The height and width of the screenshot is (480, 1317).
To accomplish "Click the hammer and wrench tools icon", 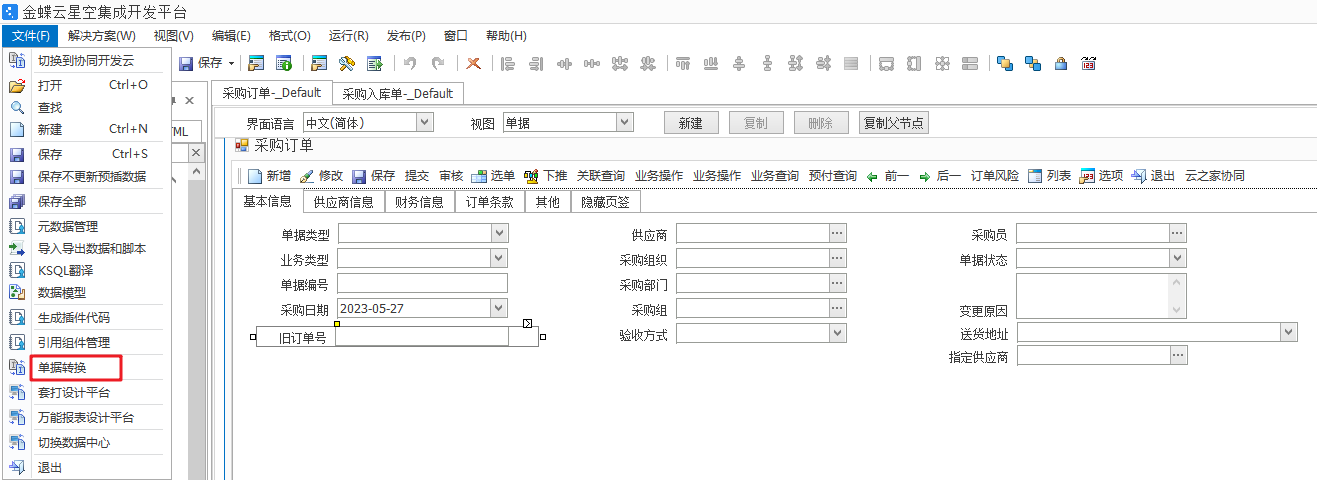I will tap(347, 63).
